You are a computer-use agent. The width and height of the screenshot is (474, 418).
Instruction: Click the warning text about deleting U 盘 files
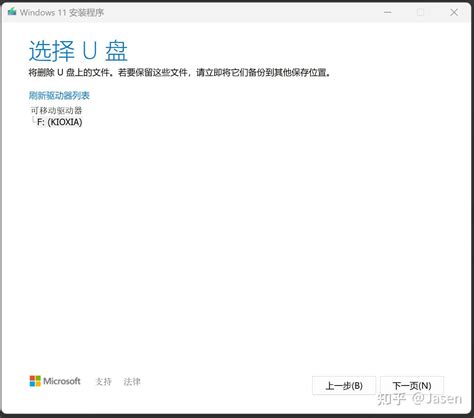pyautogui.click(x=180, y=72)
